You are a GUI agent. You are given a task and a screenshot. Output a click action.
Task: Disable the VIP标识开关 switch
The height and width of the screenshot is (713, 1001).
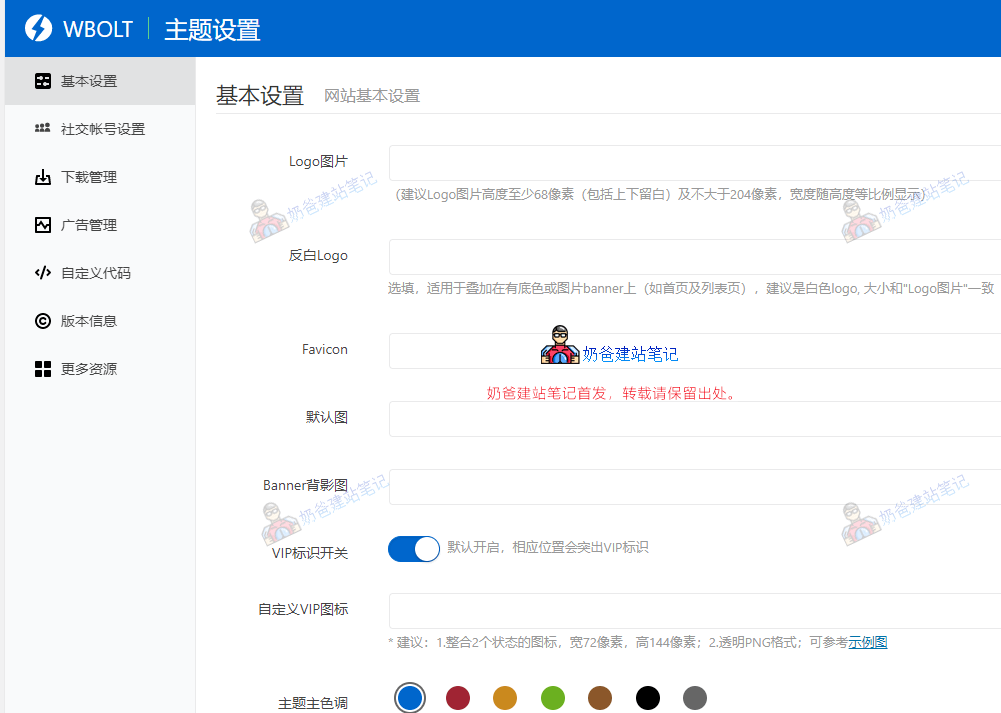pyautogui.click(x=413, y=548)
